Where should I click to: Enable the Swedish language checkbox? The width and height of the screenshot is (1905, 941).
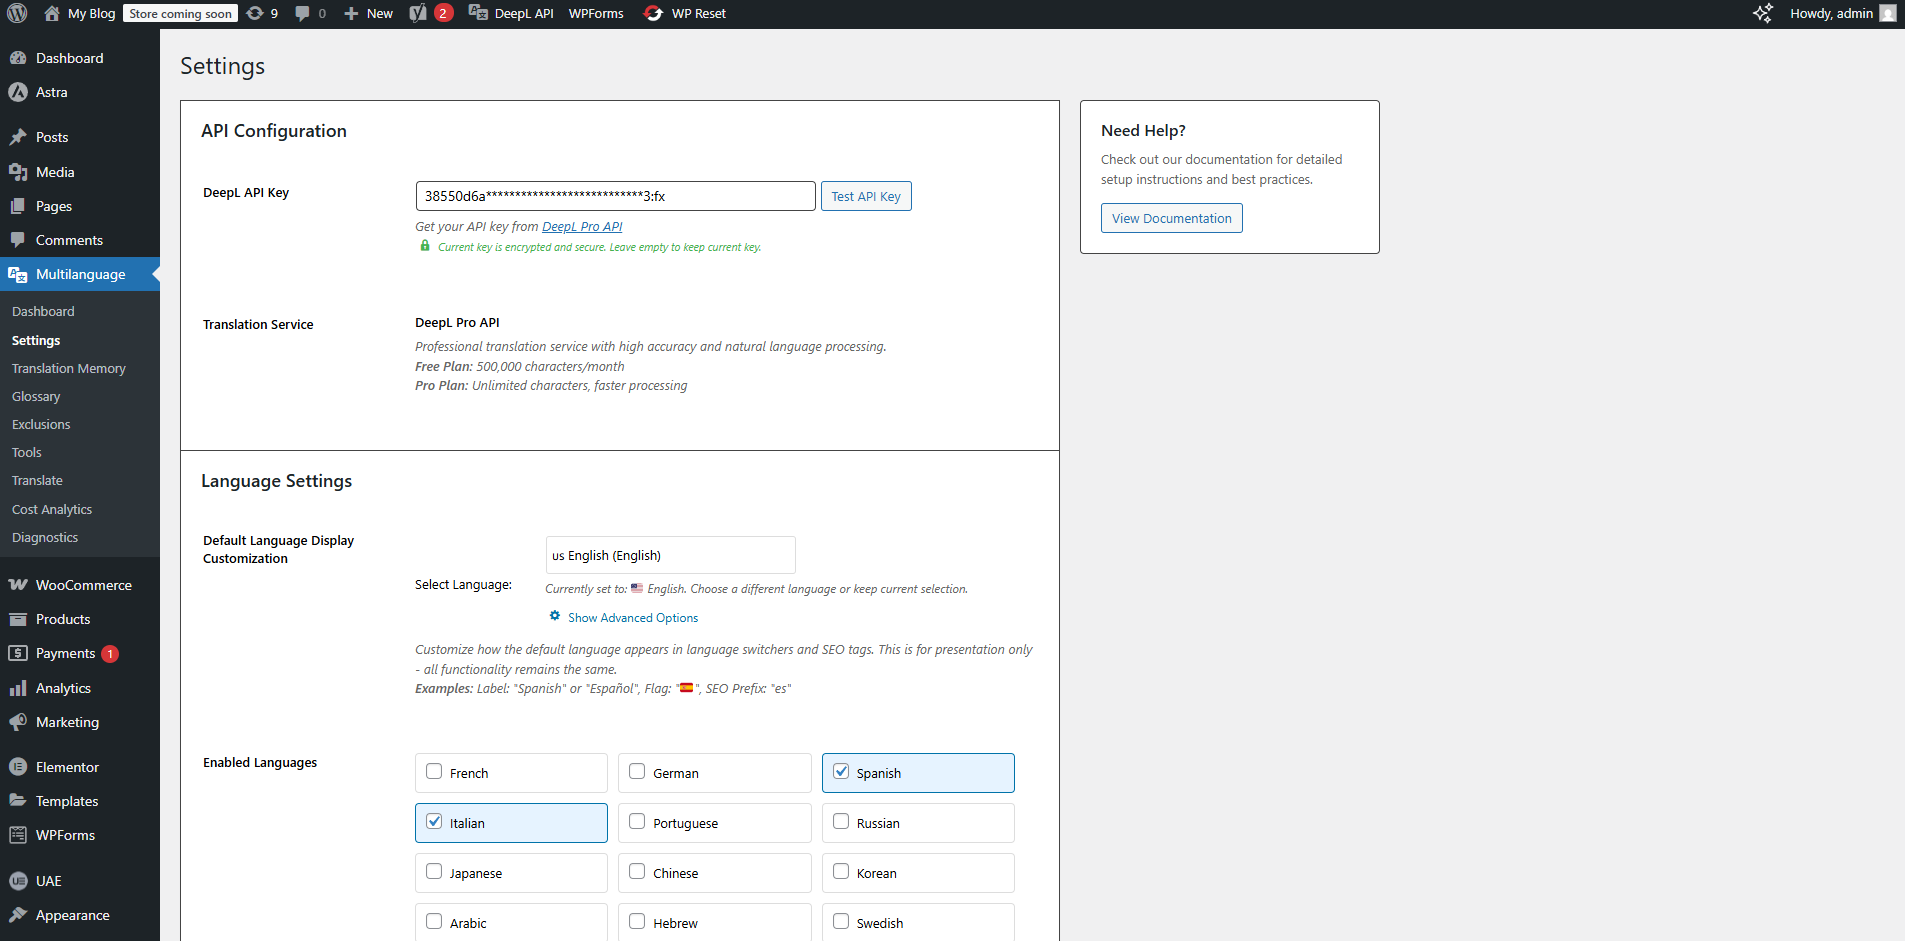(x=841, y=921)
